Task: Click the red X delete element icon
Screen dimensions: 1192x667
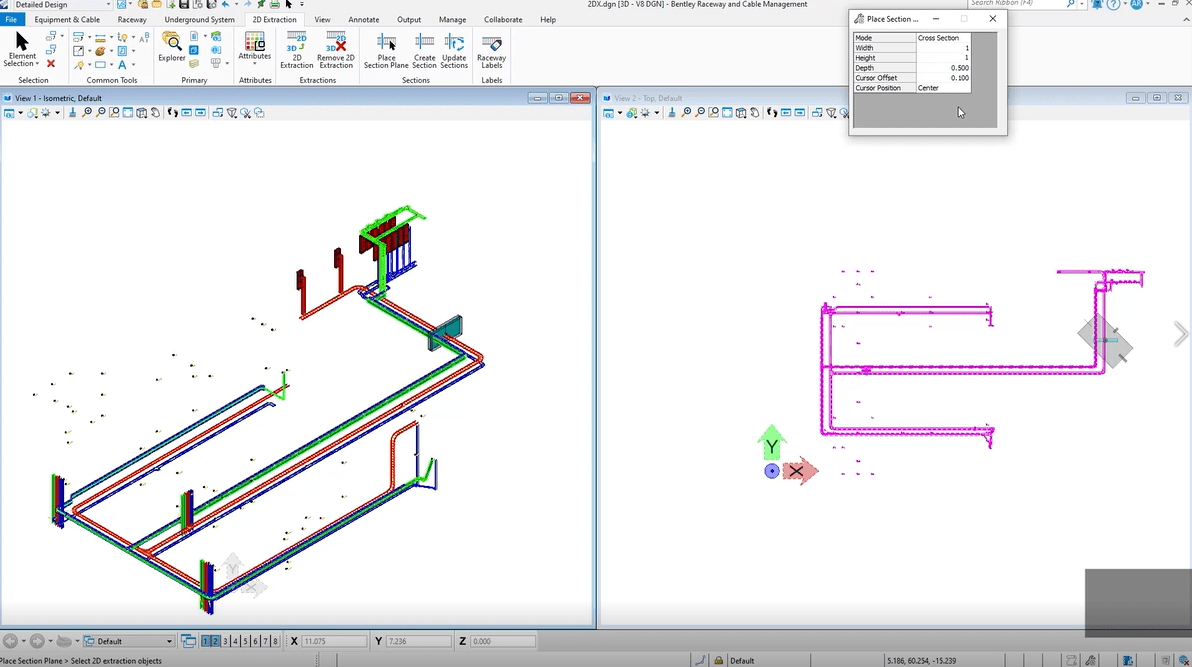Action: pyautogui.click(x=51, y=64)
